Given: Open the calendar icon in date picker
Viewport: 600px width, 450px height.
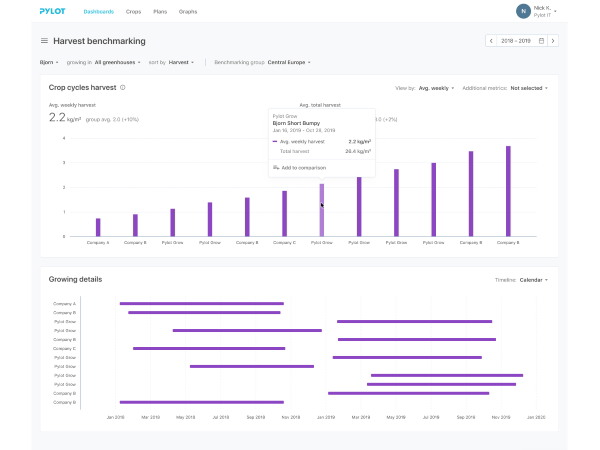Looking at the screenshot, I should 541,41.
